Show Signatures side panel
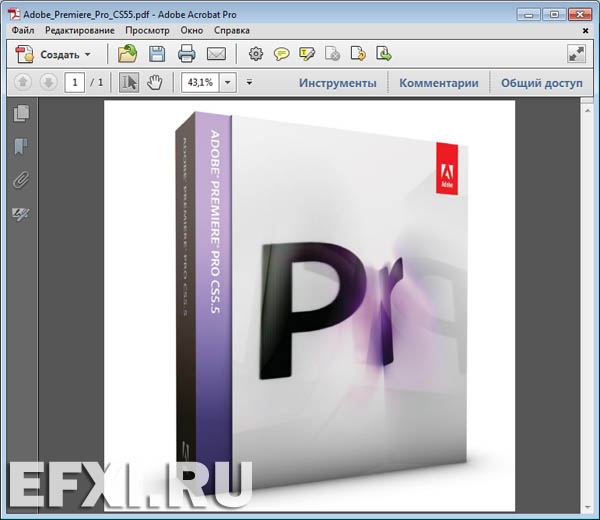Screen dimensions: 600x520 [x=21, y=214]
